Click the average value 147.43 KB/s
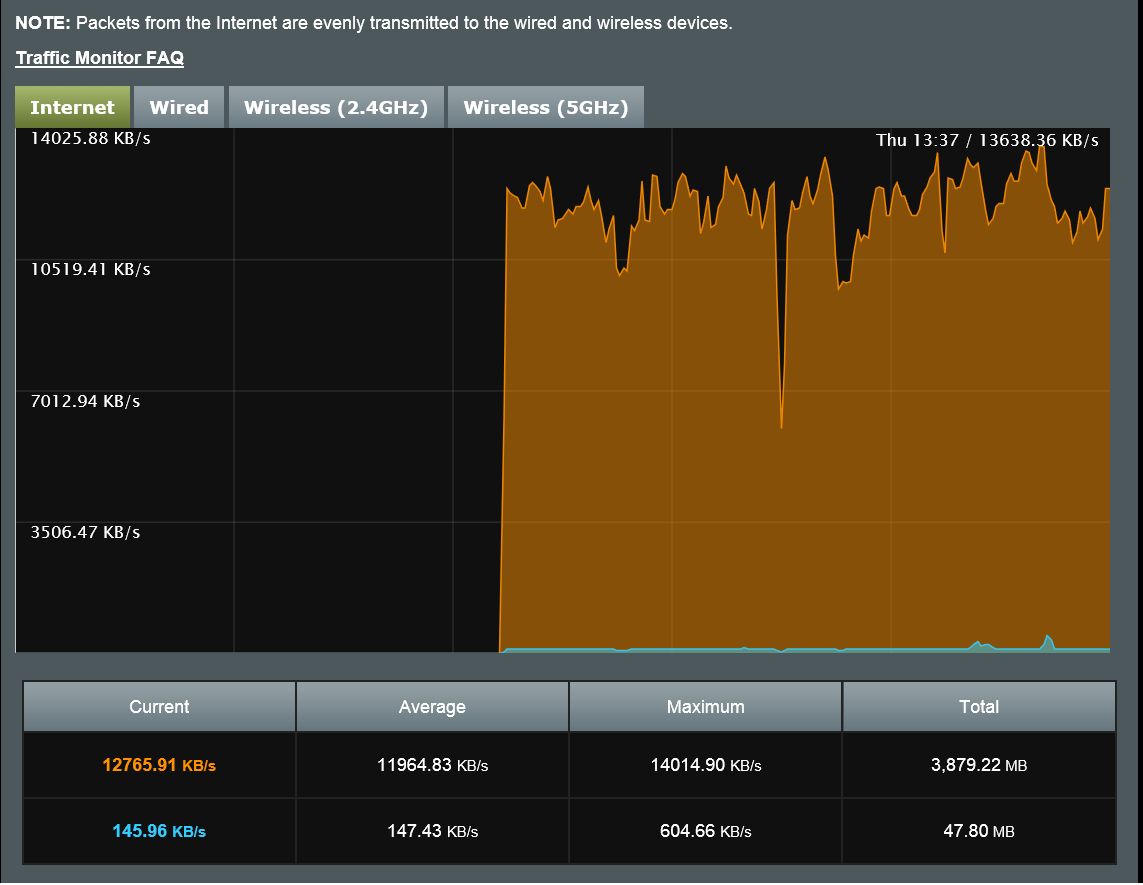1143x885 pixels. coord(432,831)
